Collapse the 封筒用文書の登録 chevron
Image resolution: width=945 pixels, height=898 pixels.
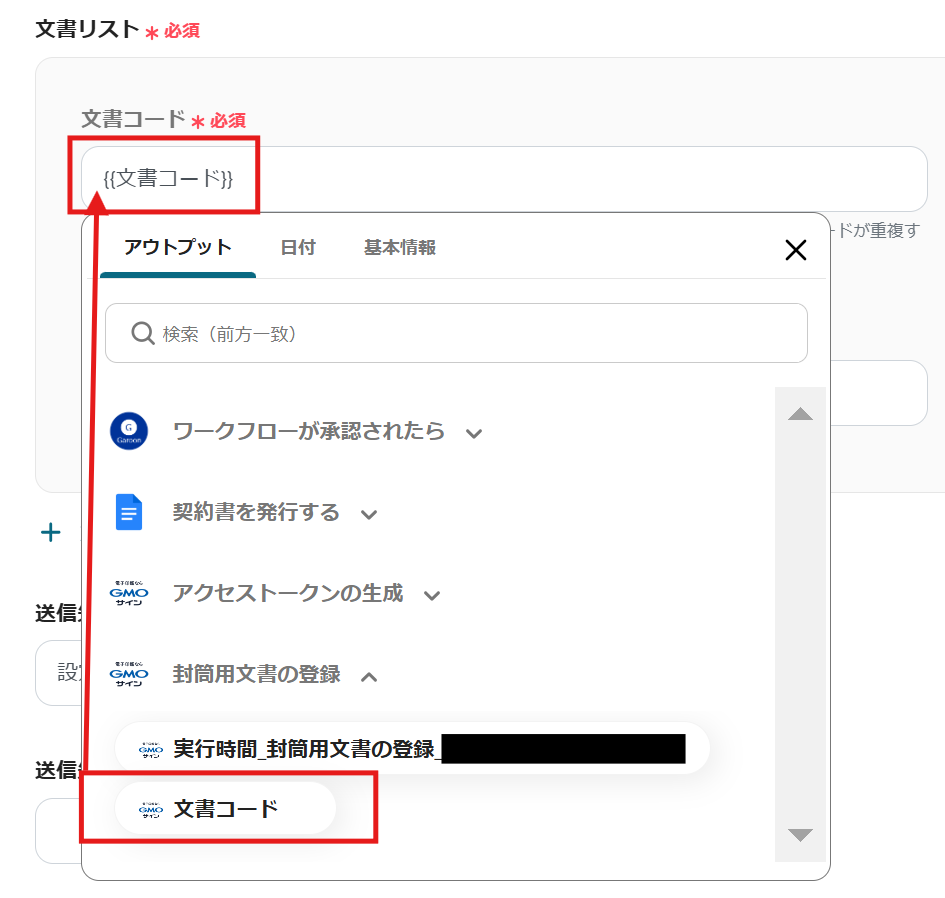pyautogui.click(x=369, y=677)
